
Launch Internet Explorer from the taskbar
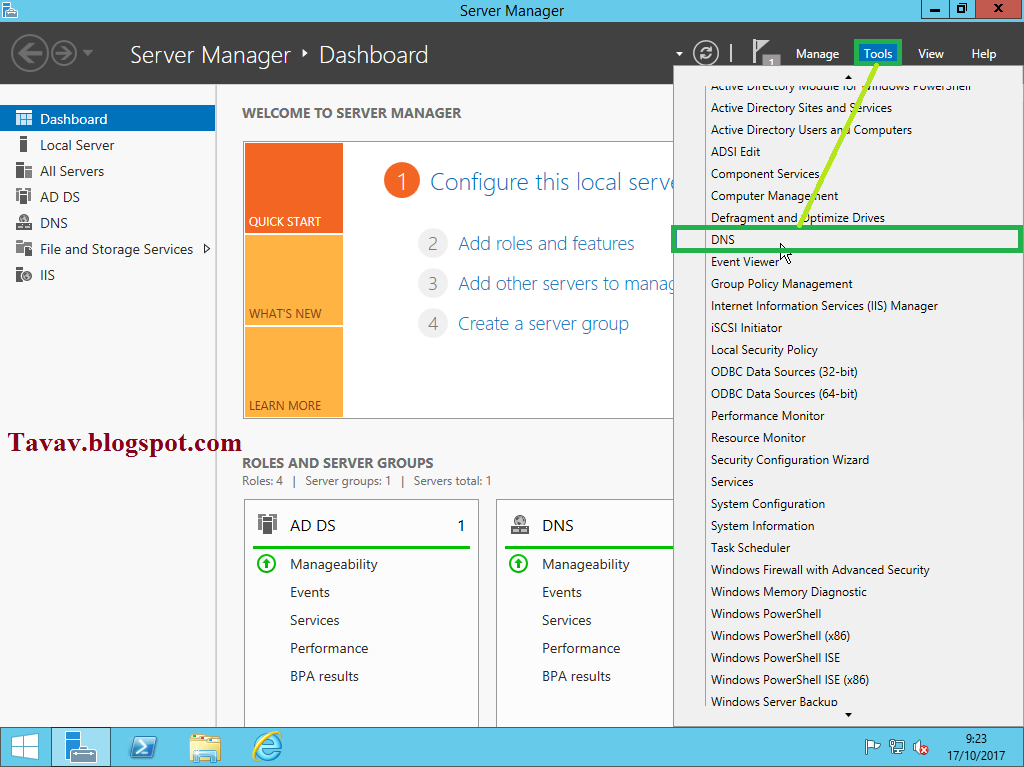(267, 747)
